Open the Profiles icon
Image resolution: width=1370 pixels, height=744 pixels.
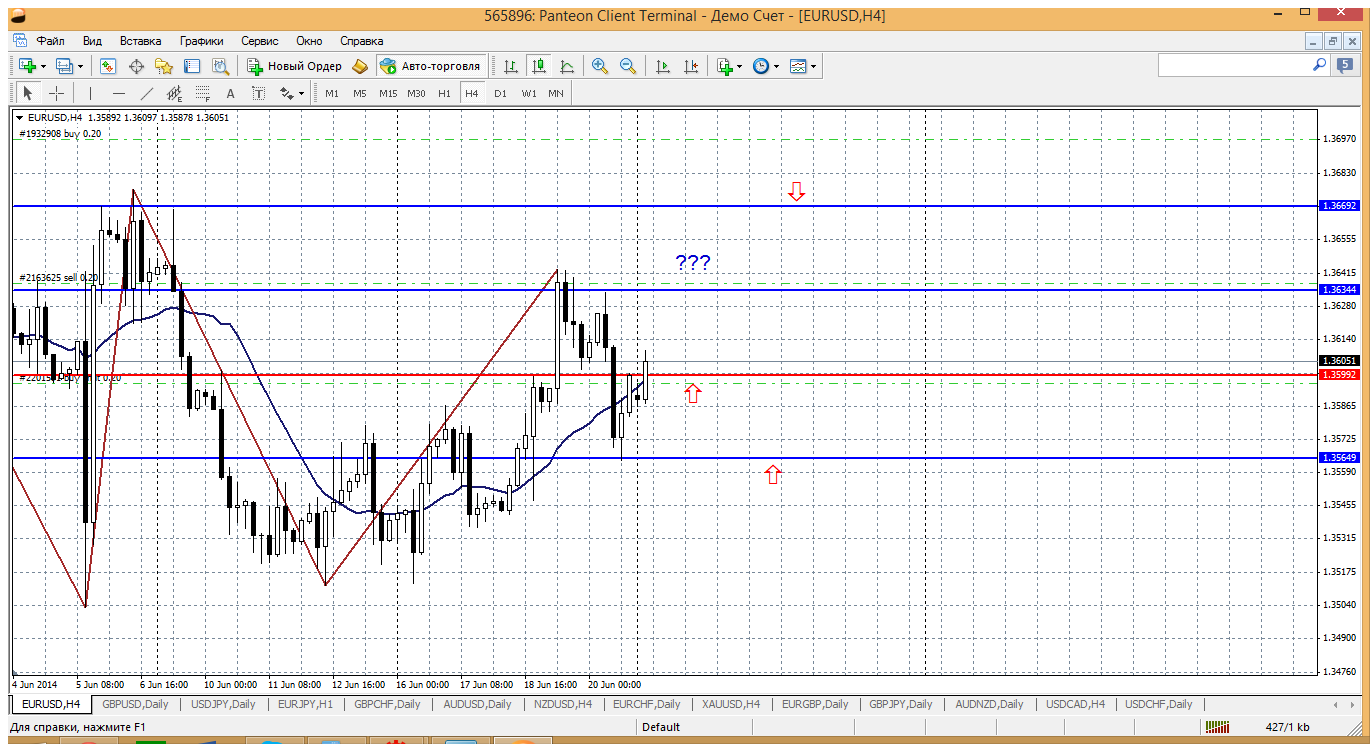(65, 66)
